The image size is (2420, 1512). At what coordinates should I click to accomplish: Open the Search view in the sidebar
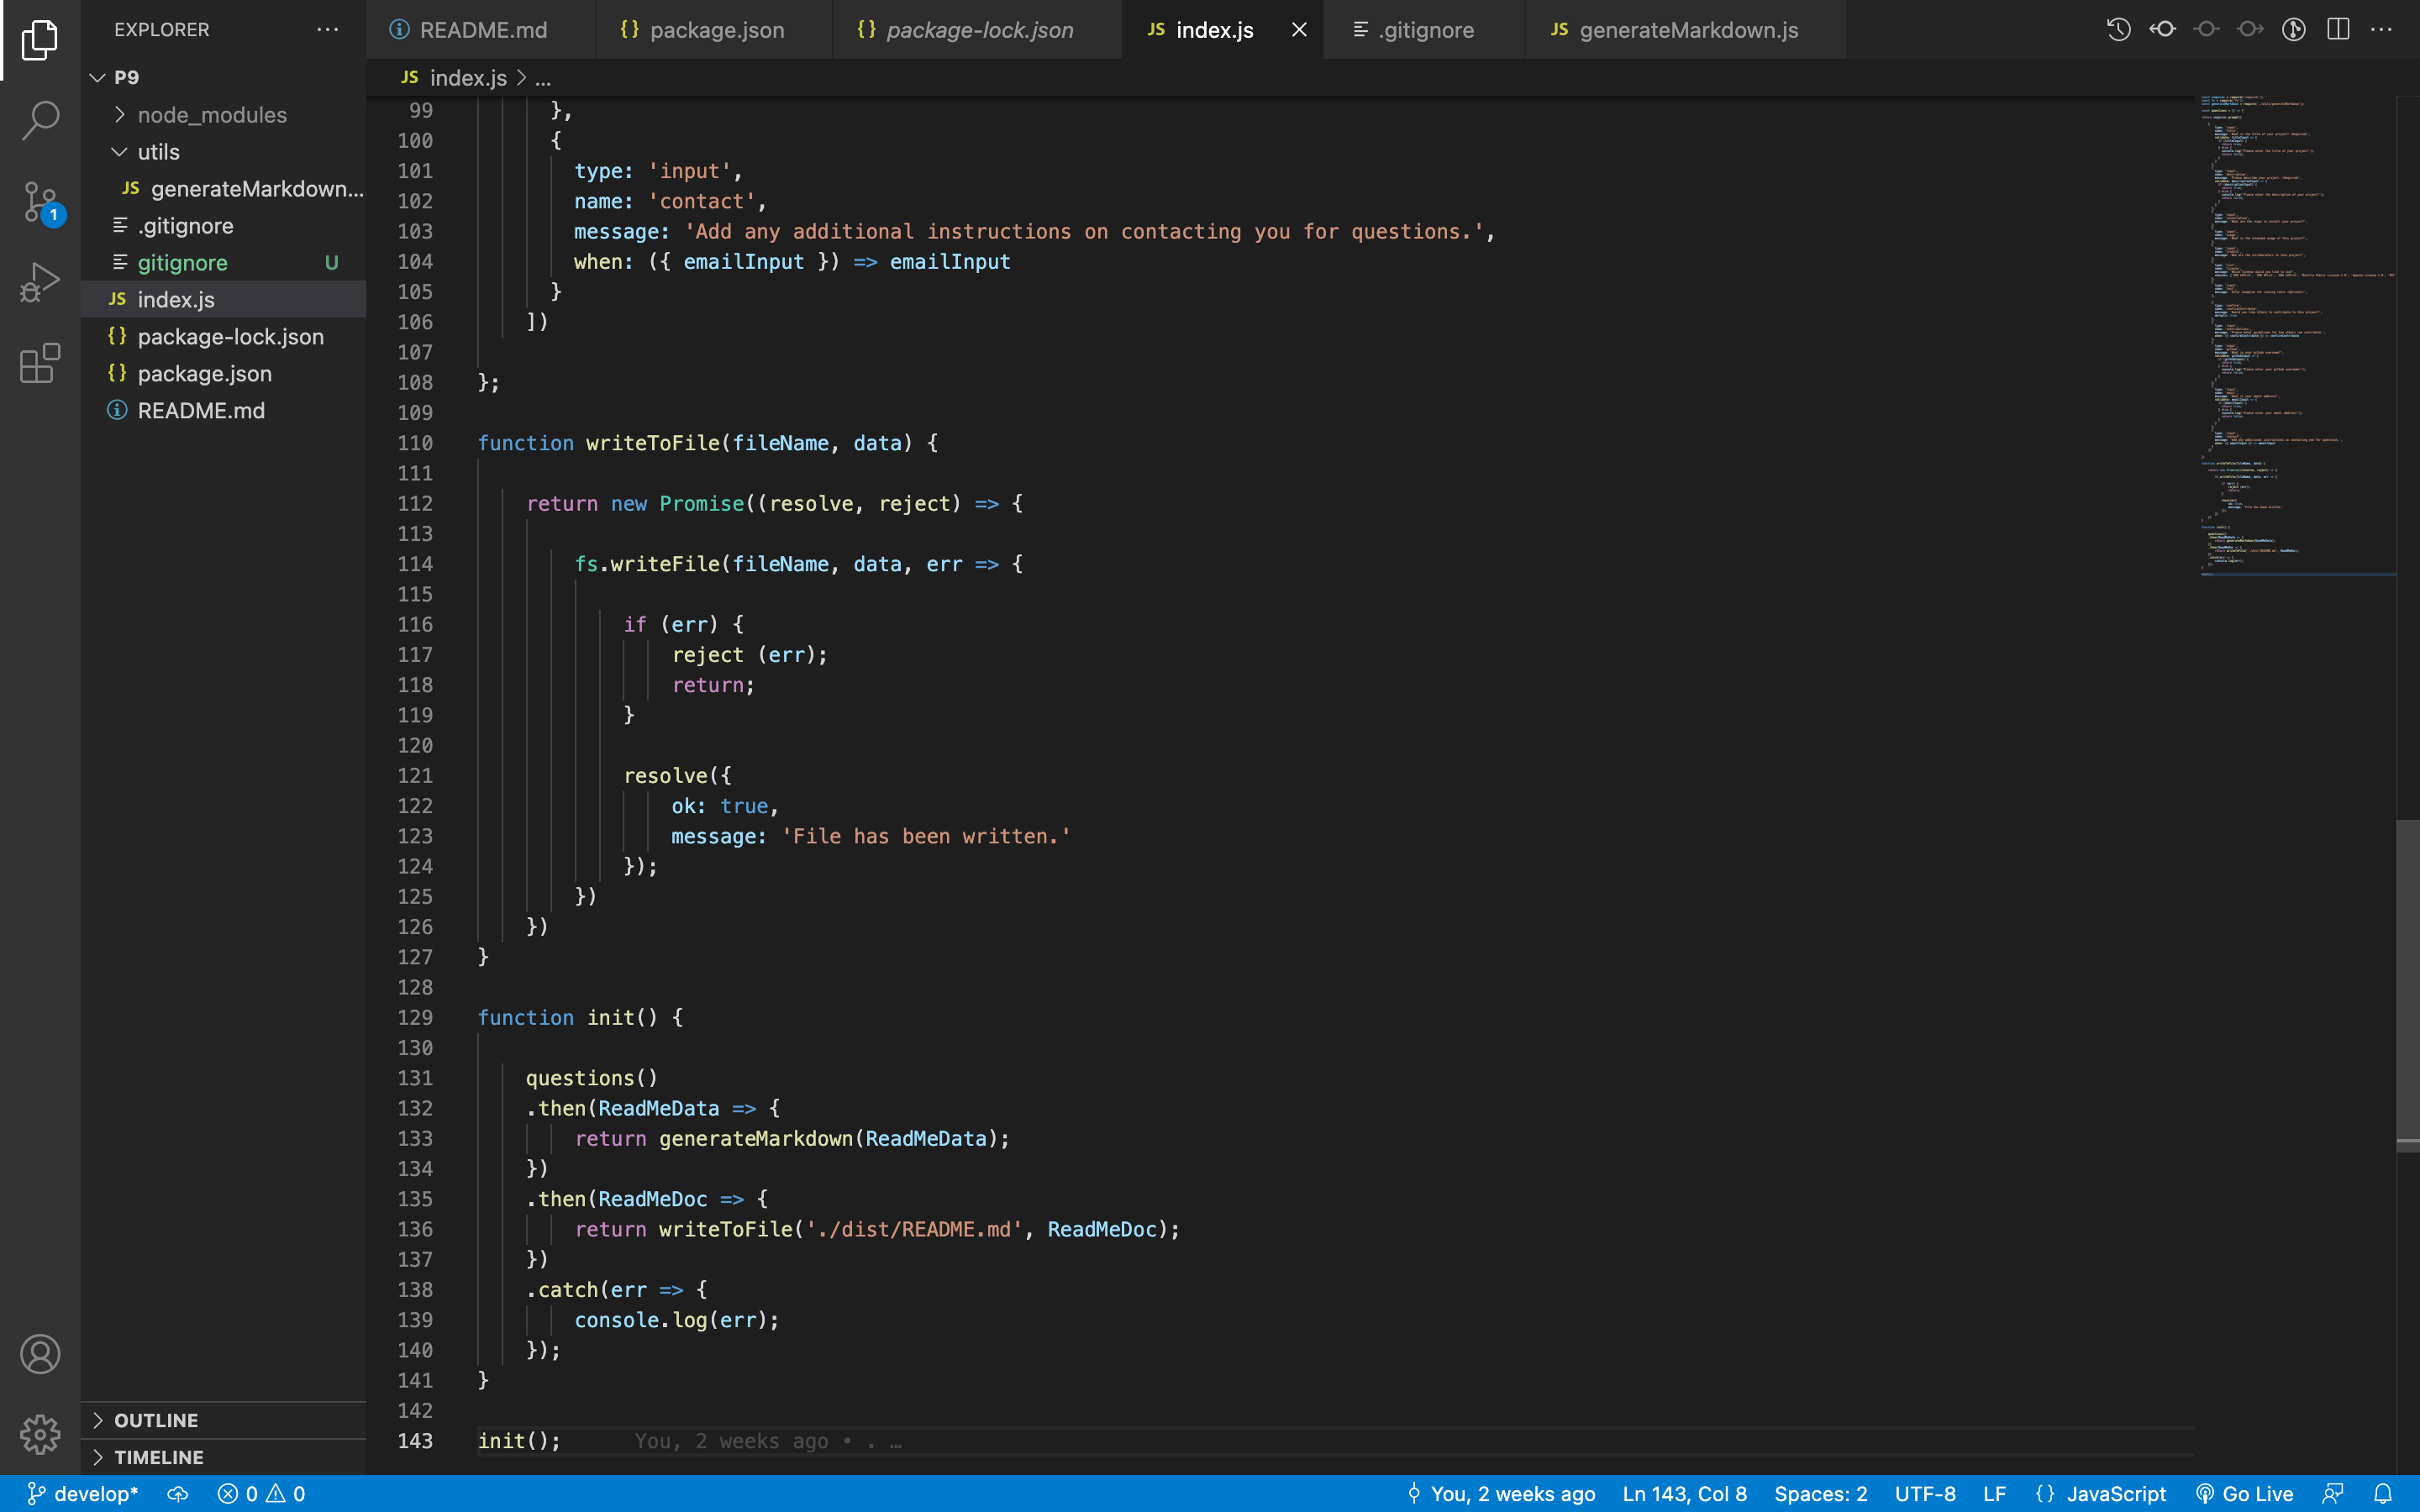(40, 119)
